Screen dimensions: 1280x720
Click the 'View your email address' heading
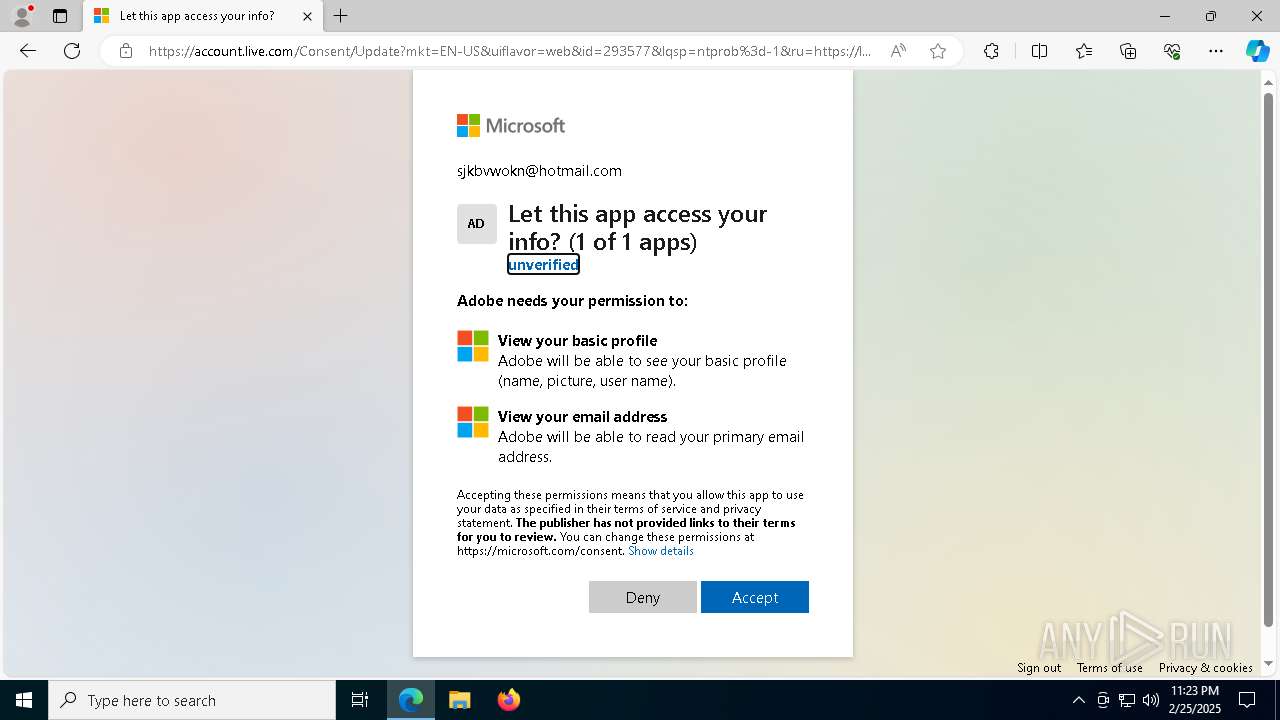click(582, 416)
